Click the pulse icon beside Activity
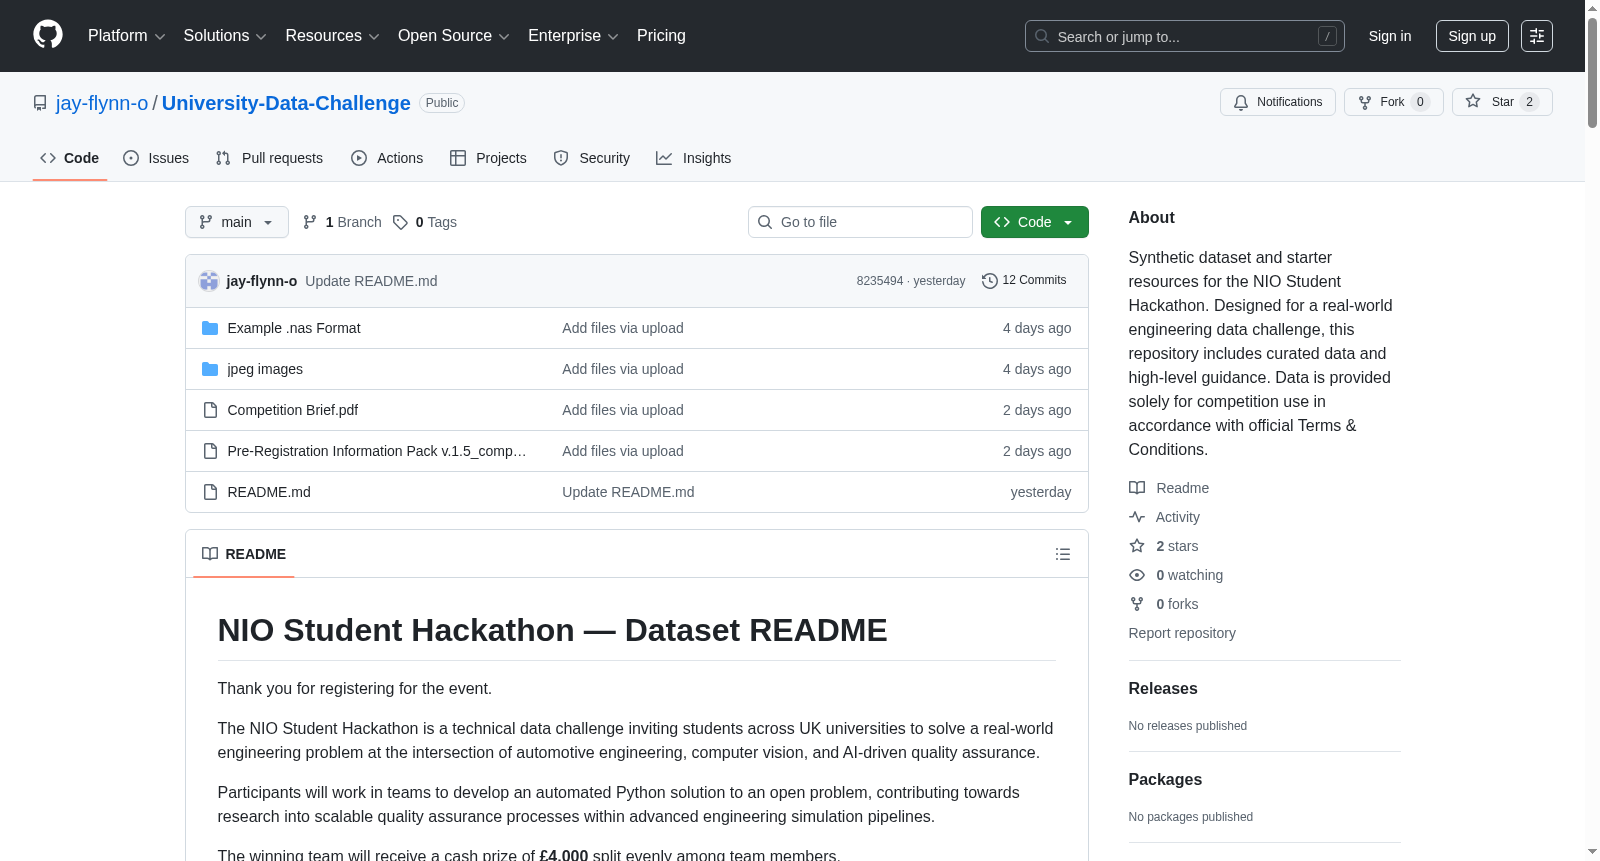The width and height of the screenshot is (1600, 861). [1137, 517]
